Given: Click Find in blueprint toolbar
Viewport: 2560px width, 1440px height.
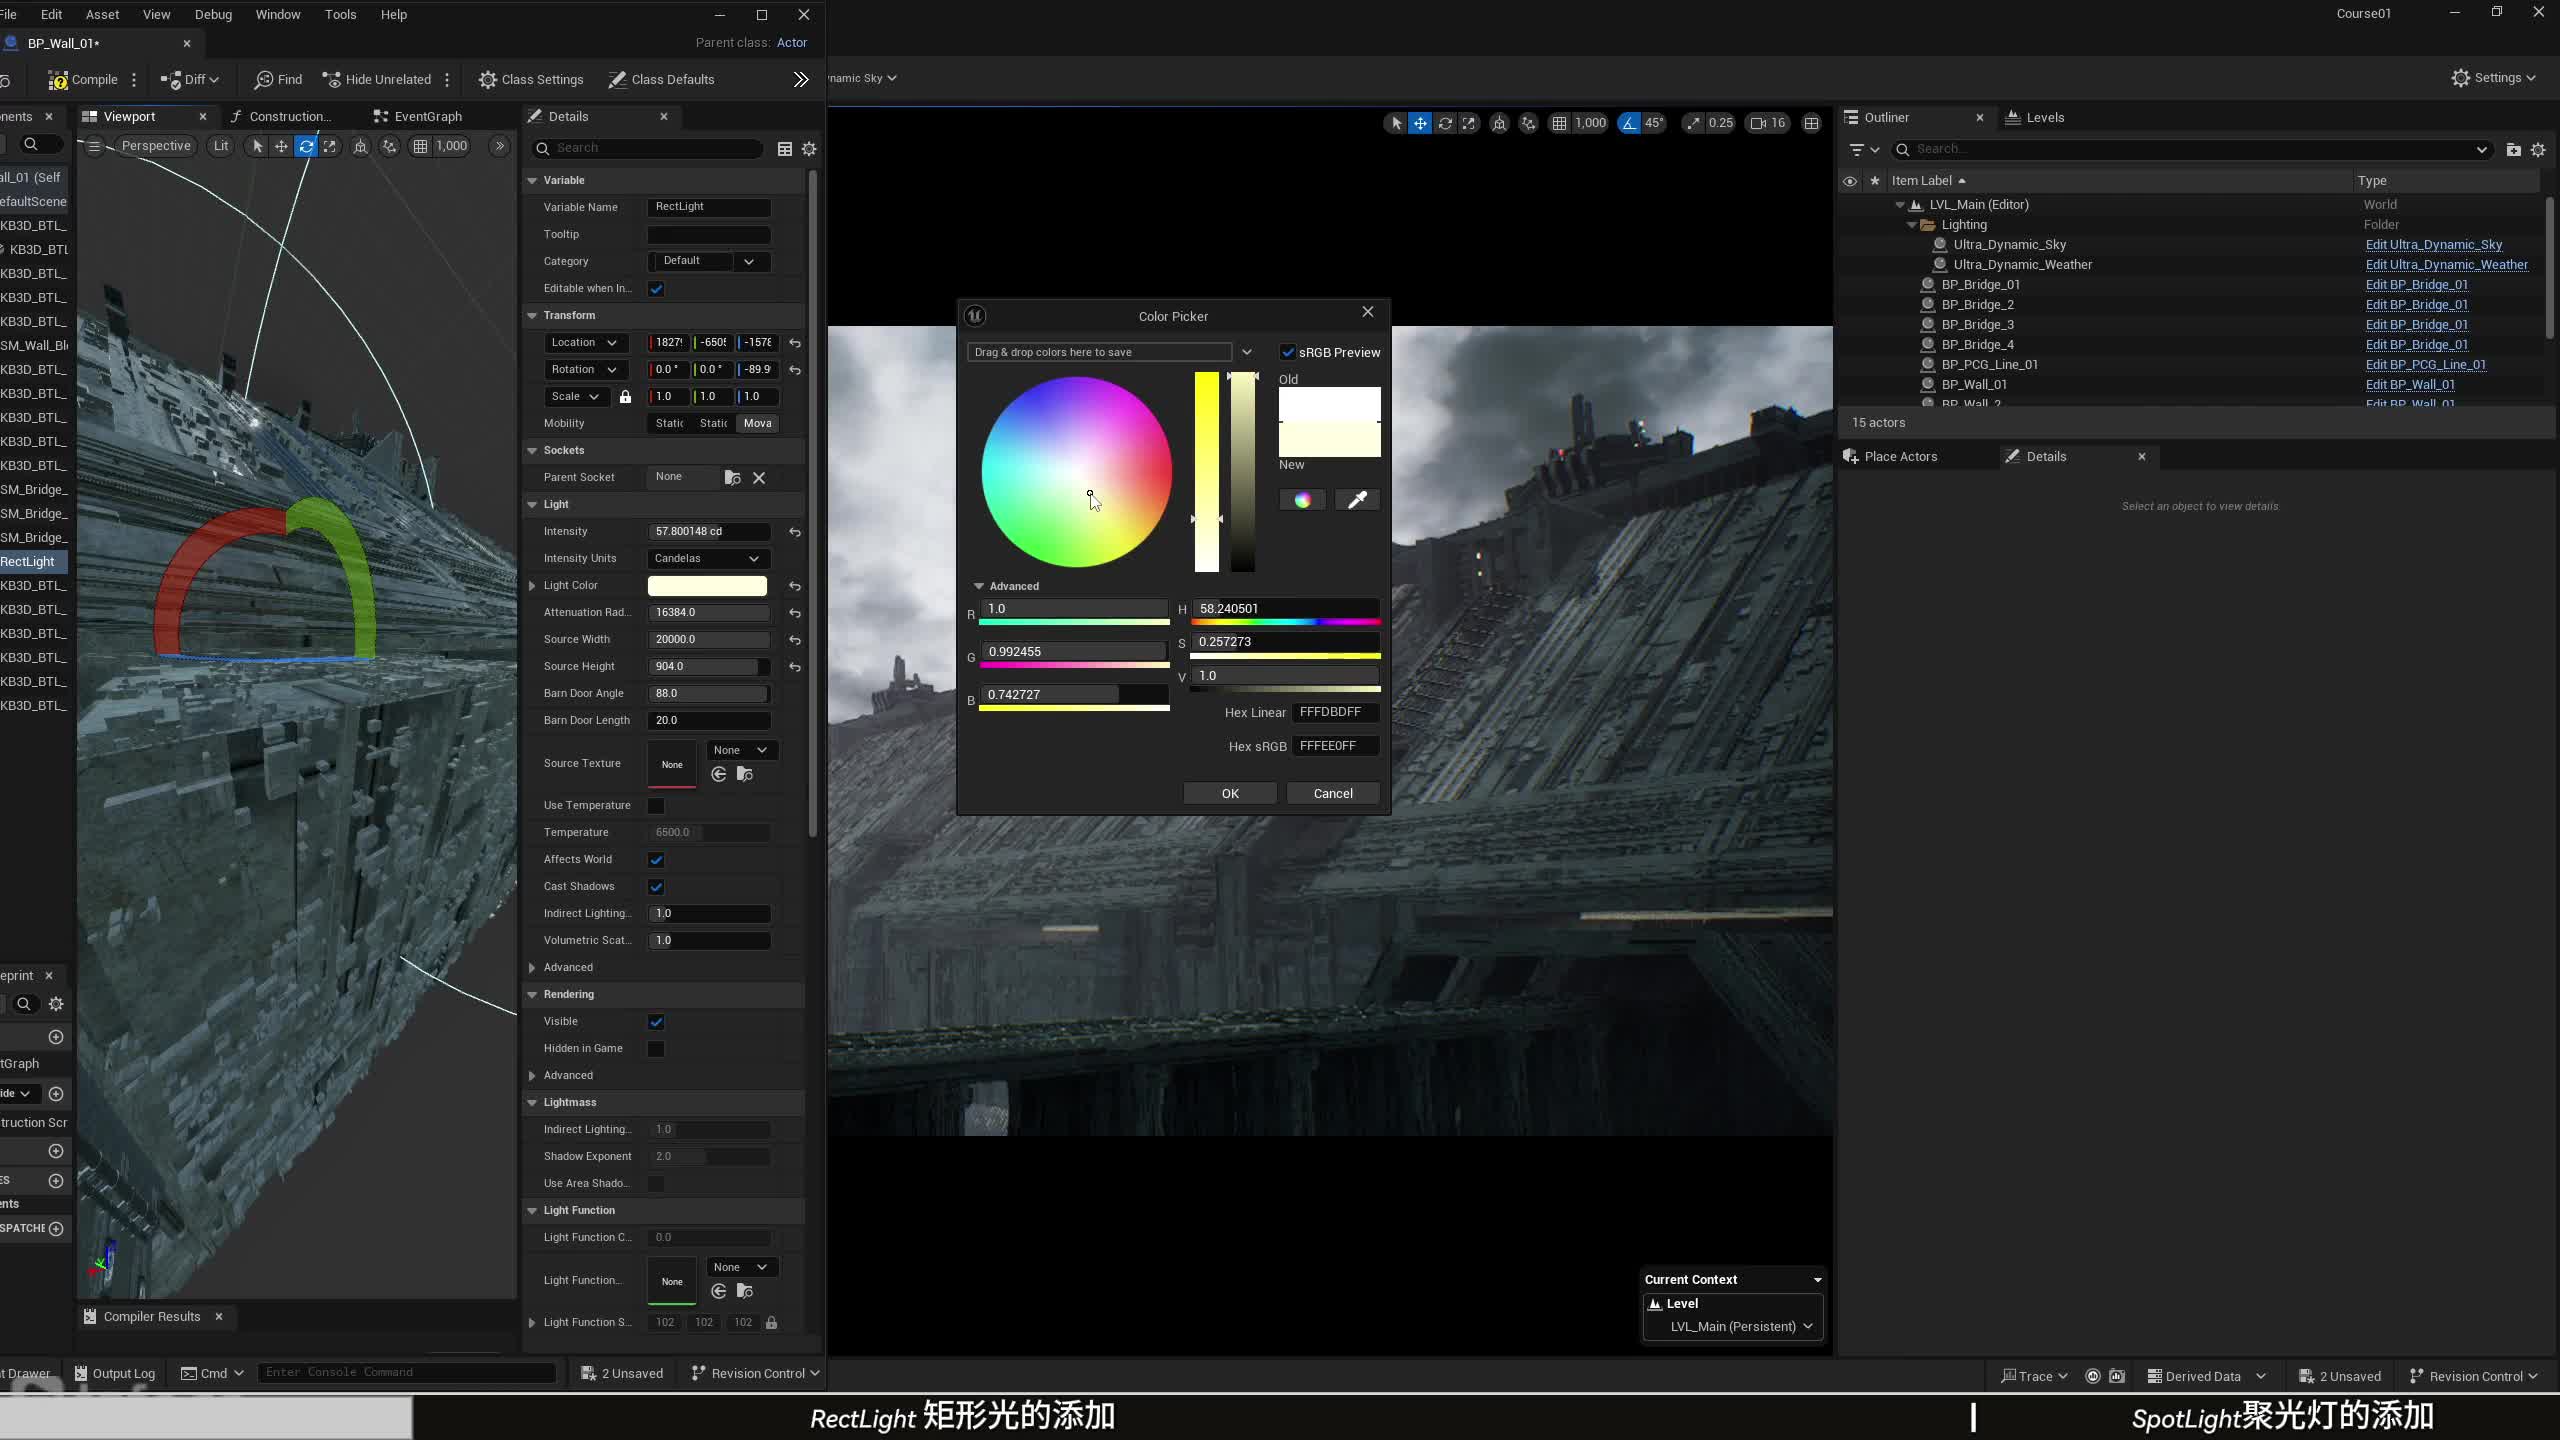Looking at the screenshot, I should (278, 79).
